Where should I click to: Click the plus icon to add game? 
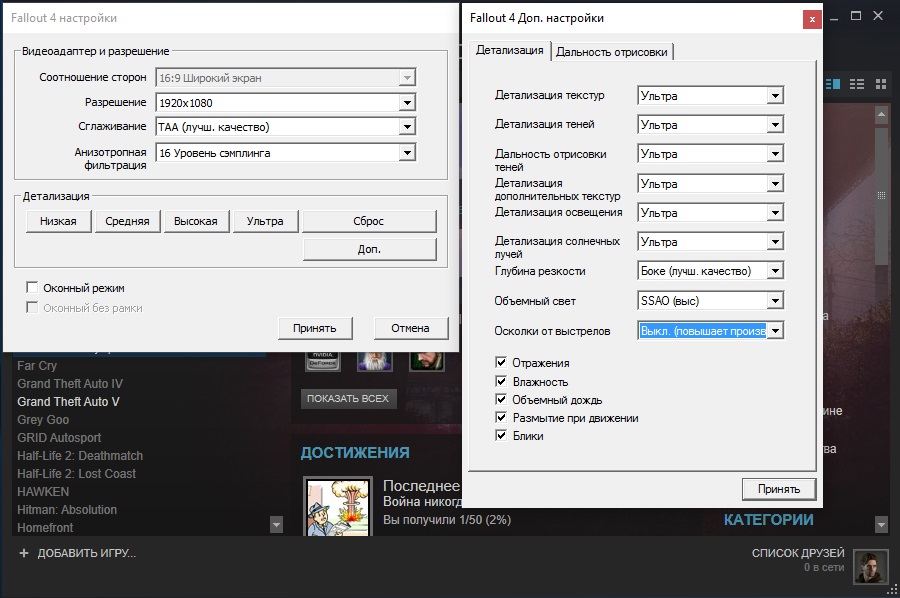(24, 553)
